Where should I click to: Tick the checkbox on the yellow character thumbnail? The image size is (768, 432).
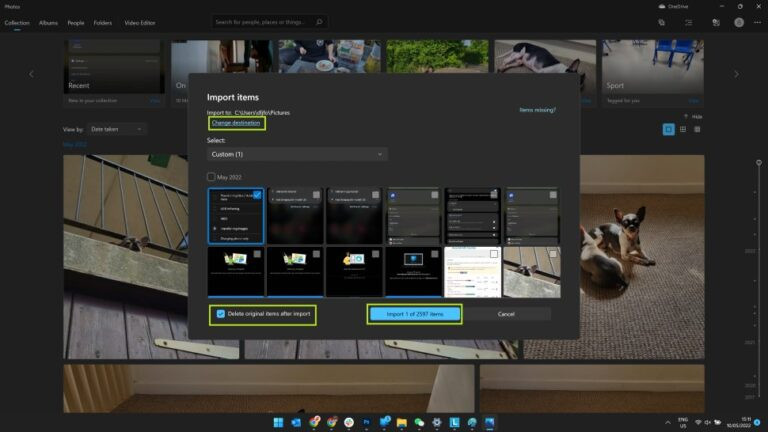click(x=375, y=254)
